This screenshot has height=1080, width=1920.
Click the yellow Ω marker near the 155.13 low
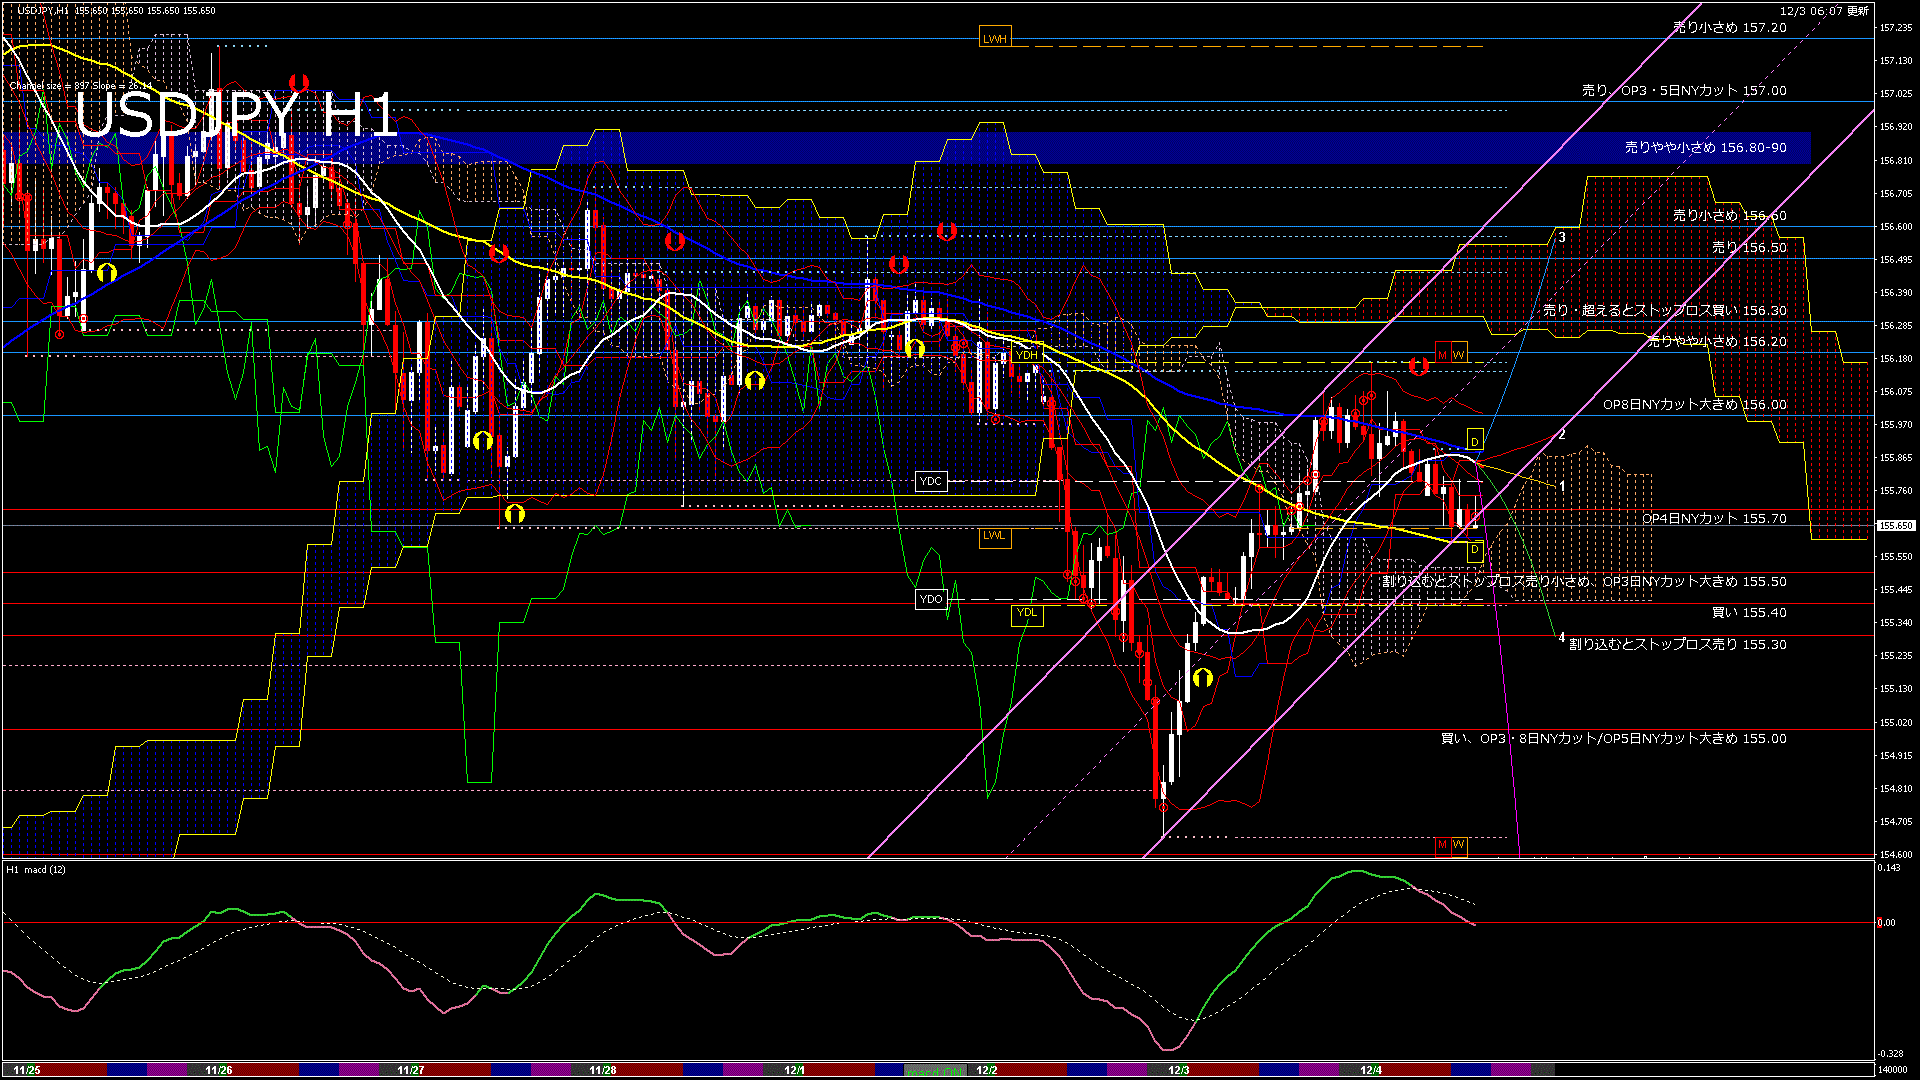(1203, 677)
